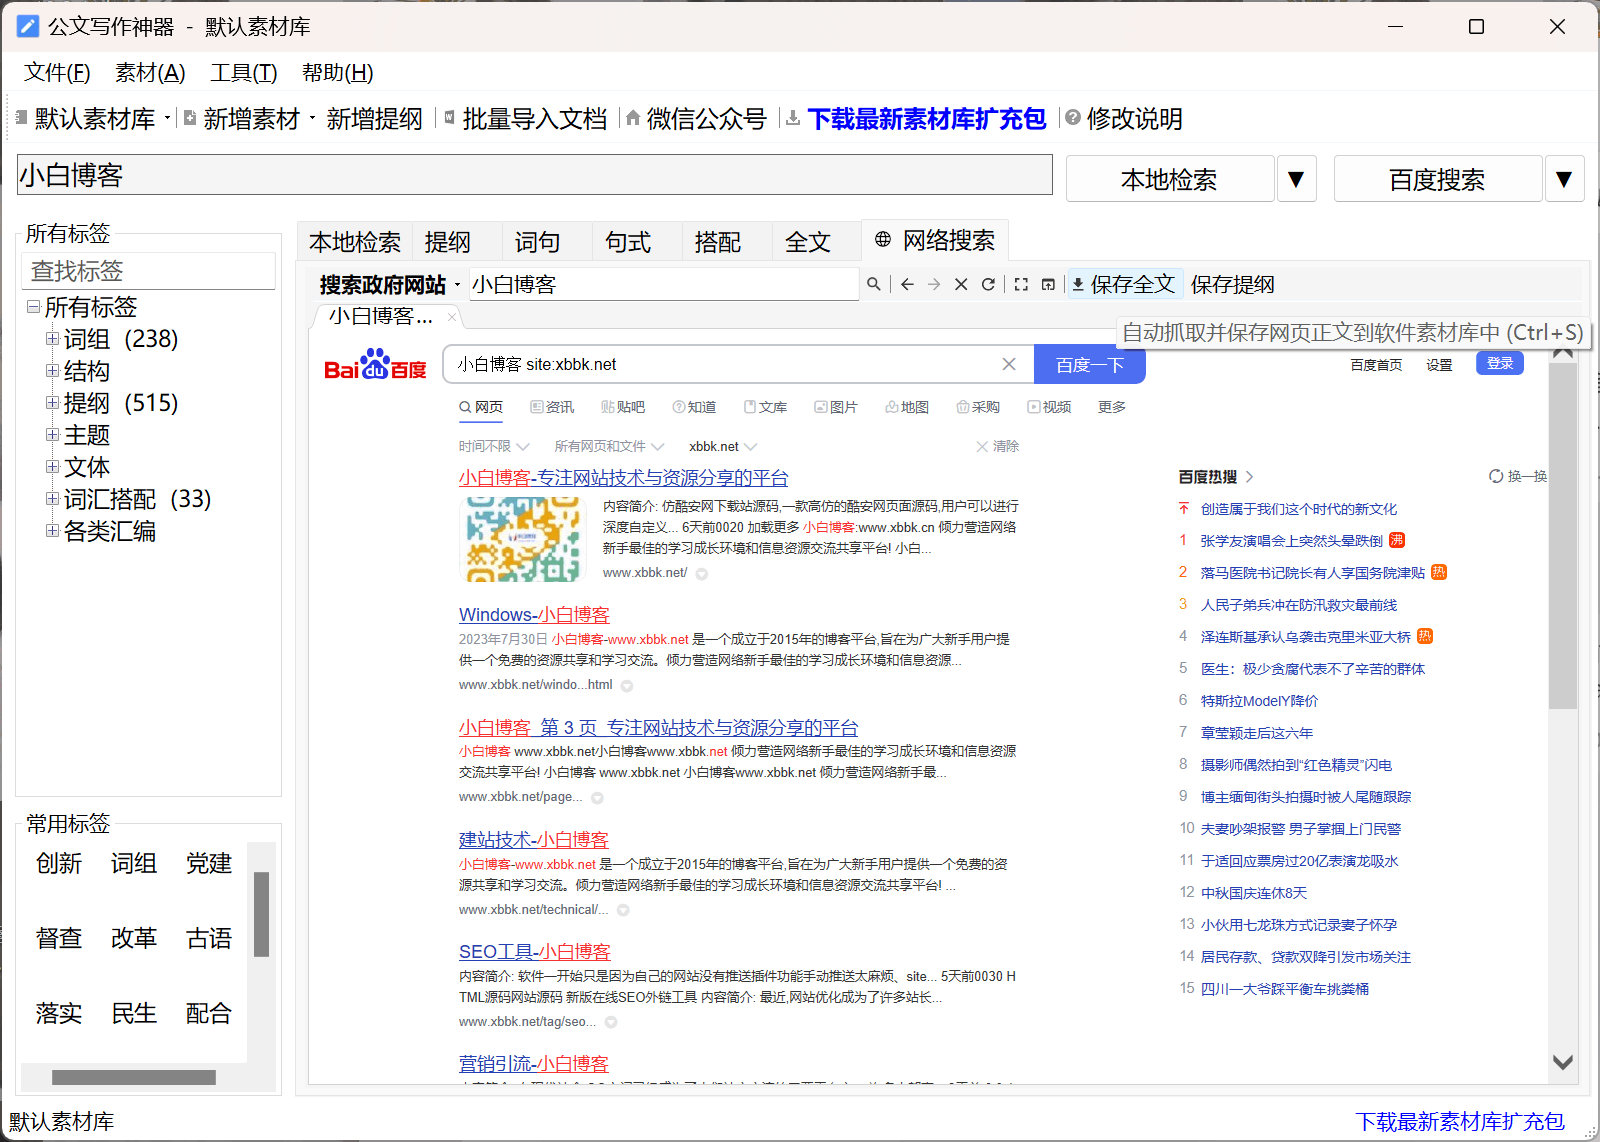
Task: Open 所有网页和文件 filter dropdown
Action: pyautogui.click(x=609, y=446)
